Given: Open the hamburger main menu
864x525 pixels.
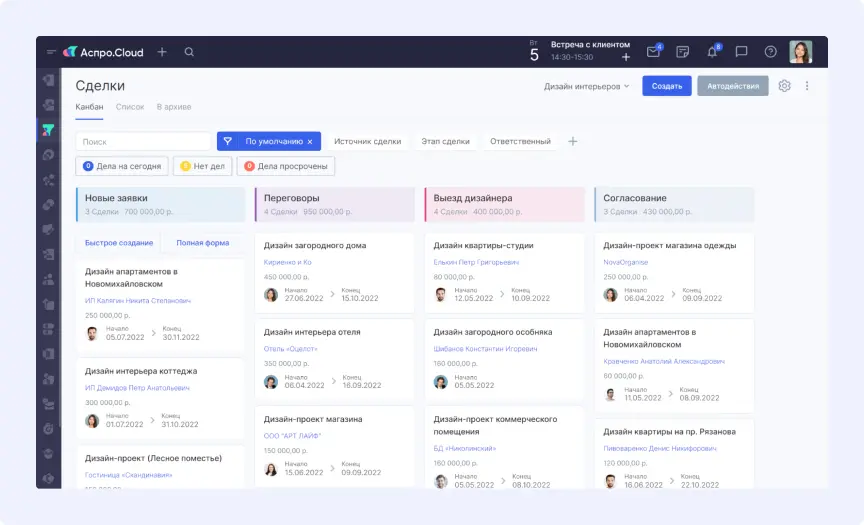Looking at the screenshot, I should [51, 52].
